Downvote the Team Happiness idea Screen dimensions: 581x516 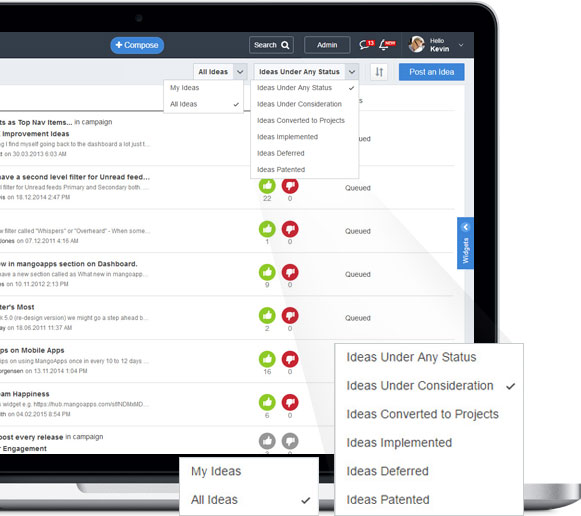tap(290, 402)
